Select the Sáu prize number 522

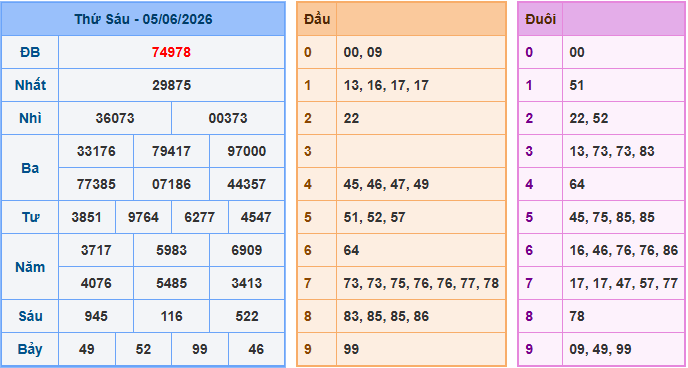click(x=247, y=316)
